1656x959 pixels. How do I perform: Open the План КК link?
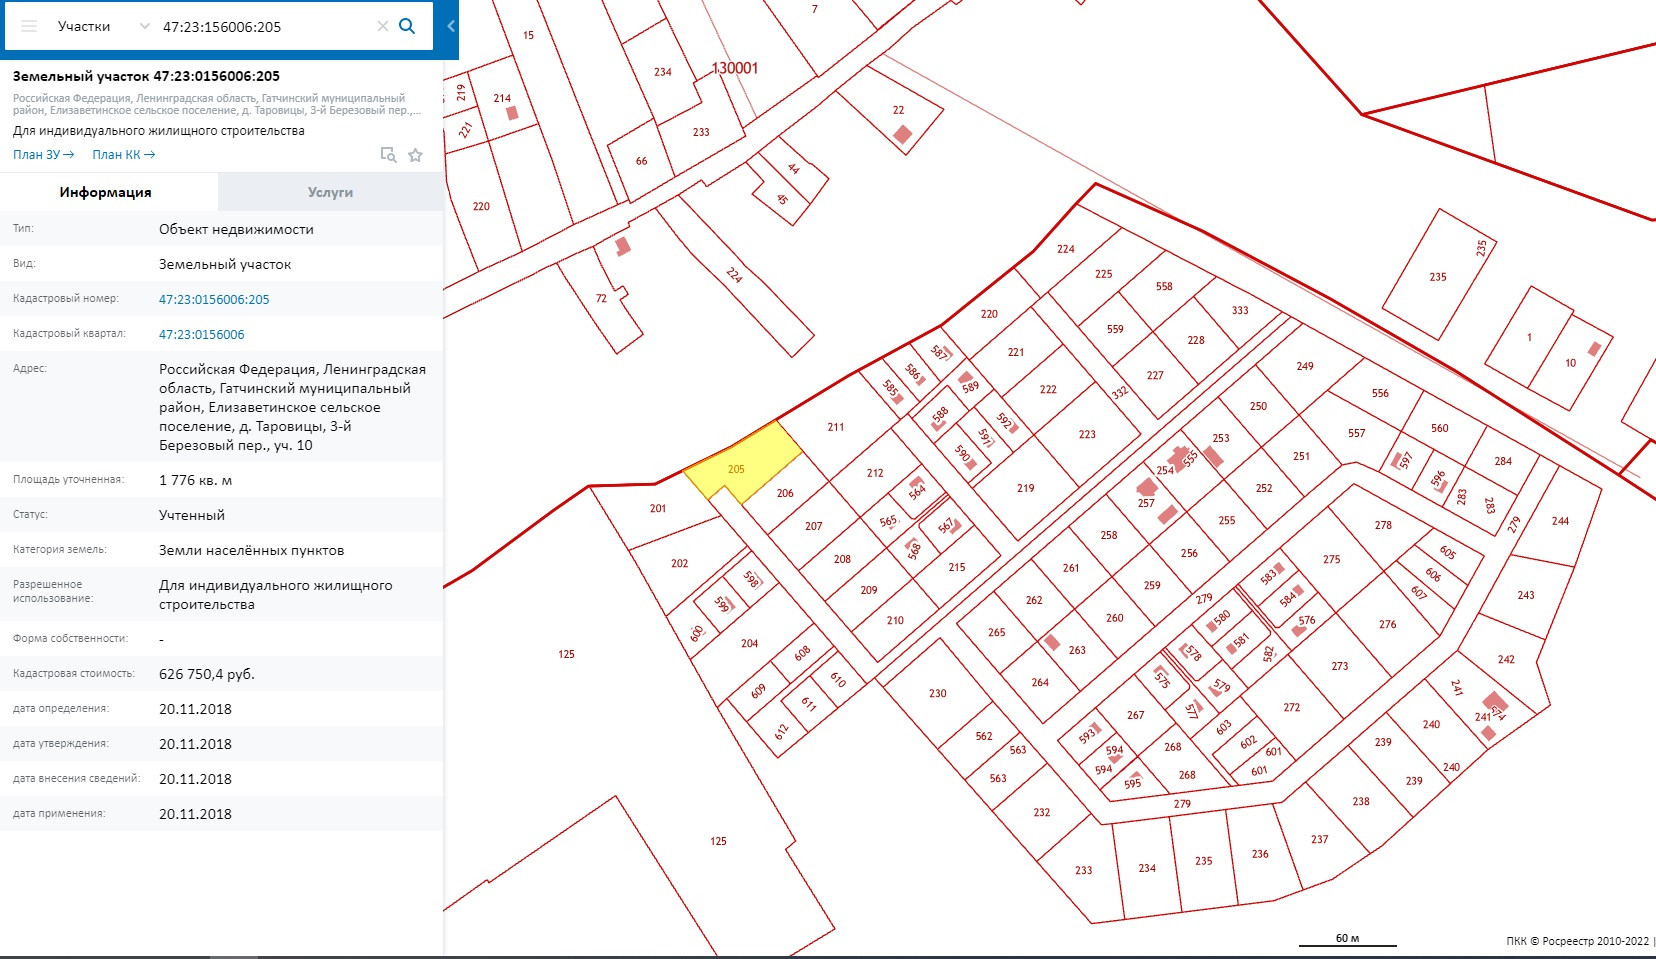[124, 155]
